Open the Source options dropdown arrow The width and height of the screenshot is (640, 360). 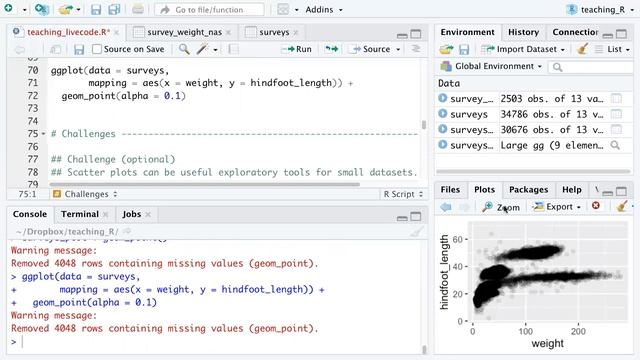click(x=398, y=50)
